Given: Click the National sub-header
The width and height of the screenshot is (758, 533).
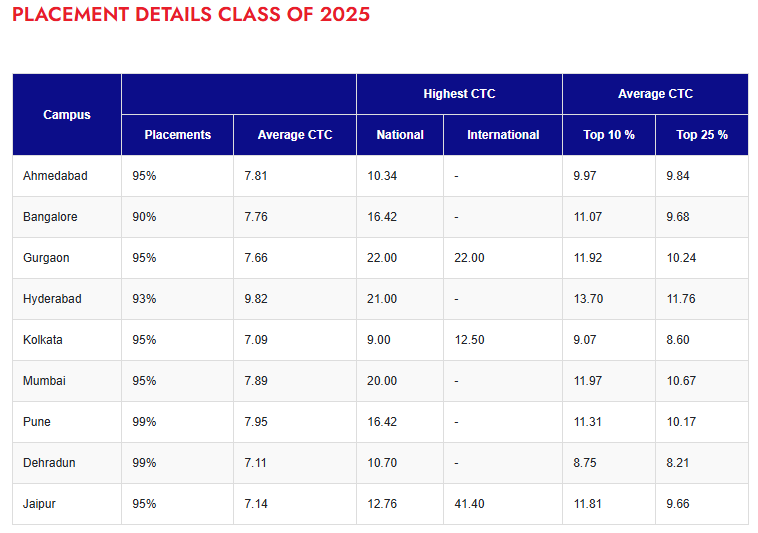Looking at the screenshot, I should tap(400, 135).
